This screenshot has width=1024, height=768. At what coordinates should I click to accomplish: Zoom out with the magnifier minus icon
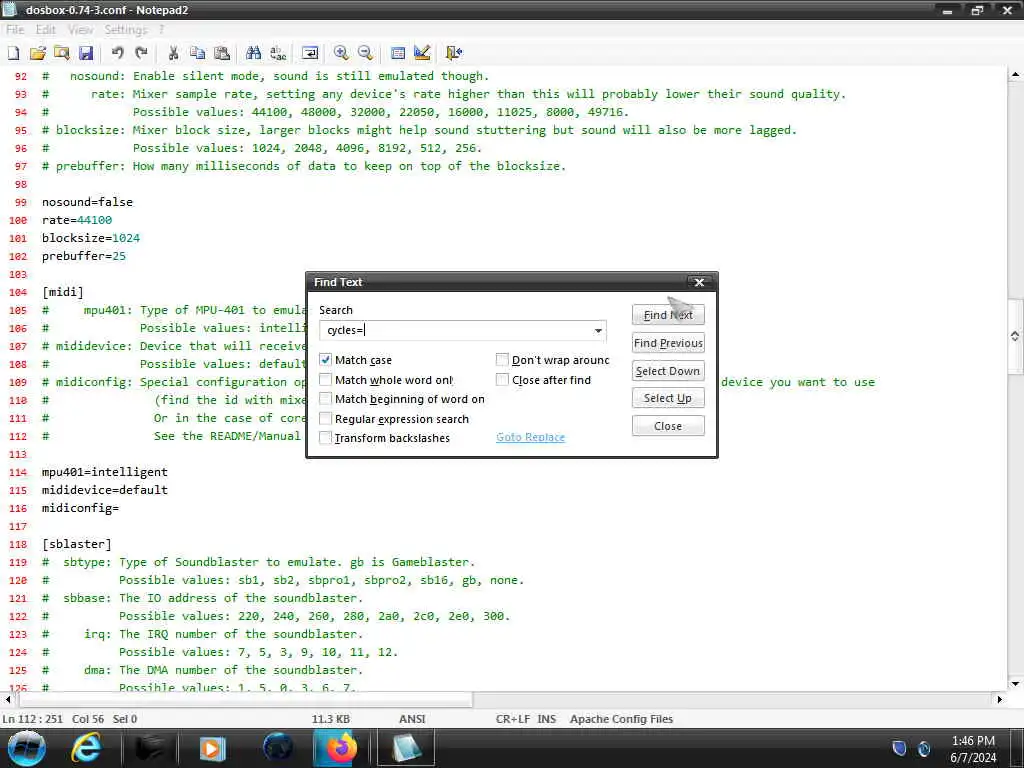366,53
